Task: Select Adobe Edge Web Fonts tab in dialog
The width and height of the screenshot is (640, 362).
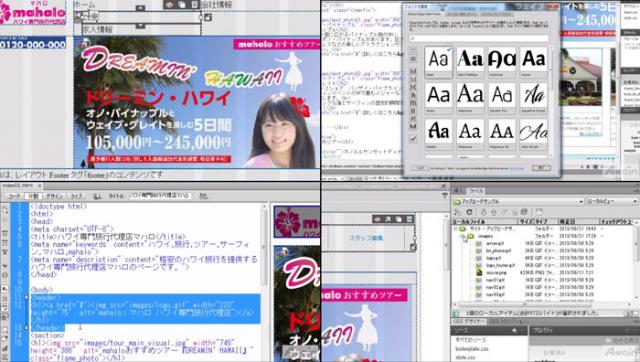Action: pos(425,14)
